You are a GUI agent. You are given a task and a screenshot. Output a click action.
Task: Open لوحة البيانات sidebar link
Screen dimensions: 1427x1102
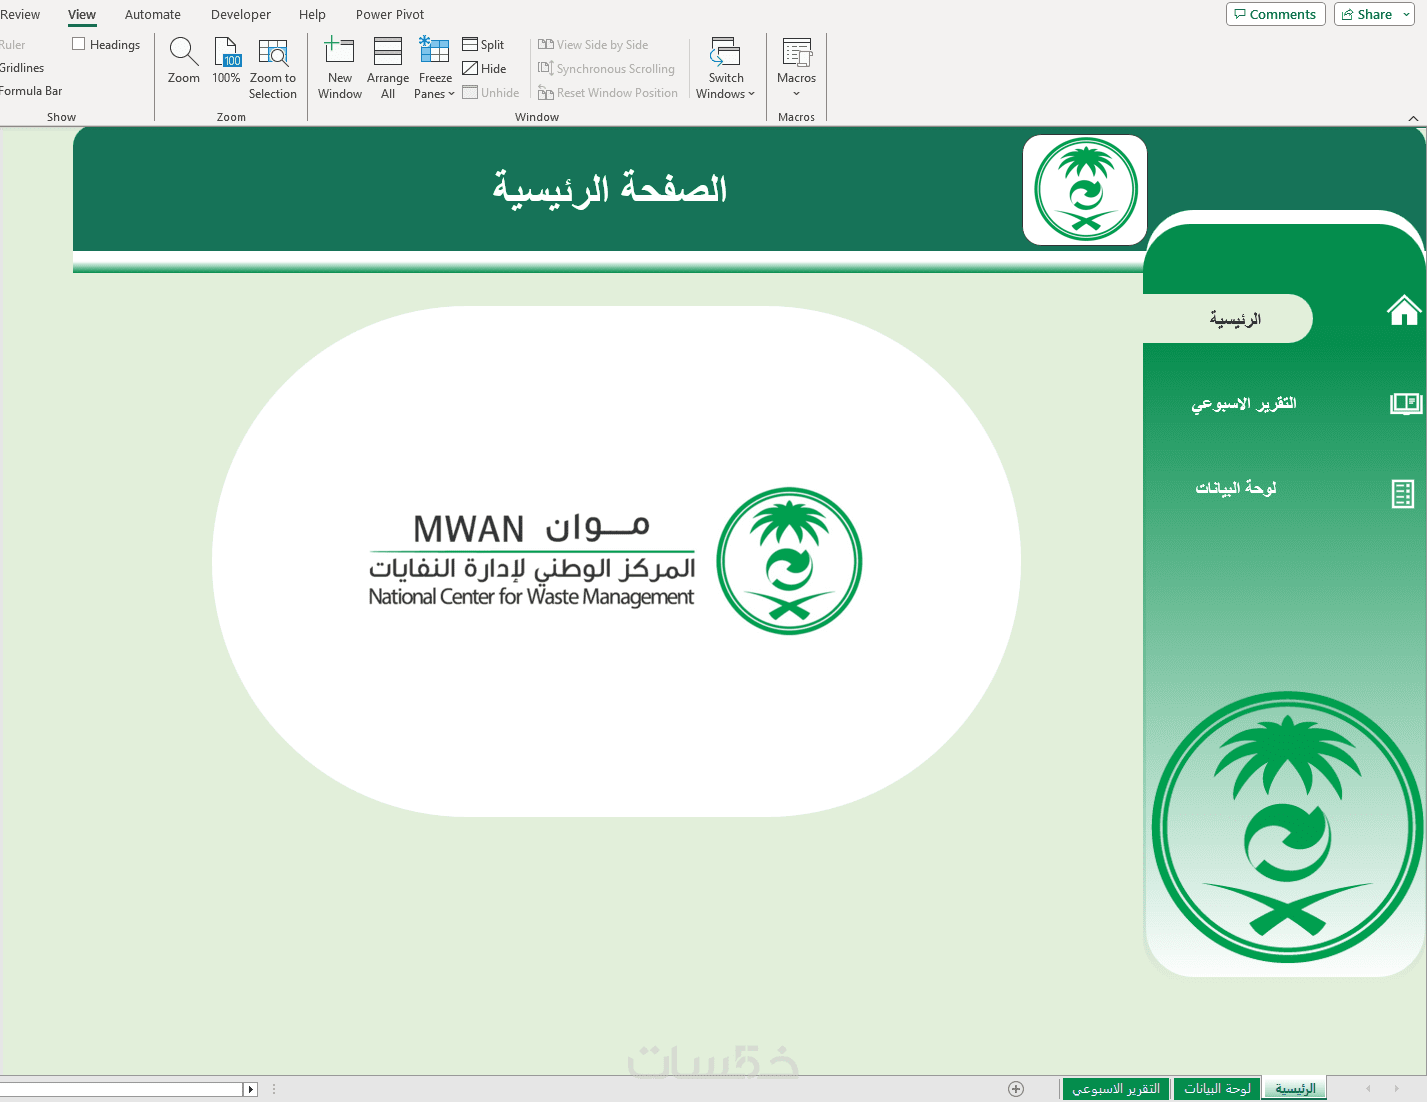1236,488
